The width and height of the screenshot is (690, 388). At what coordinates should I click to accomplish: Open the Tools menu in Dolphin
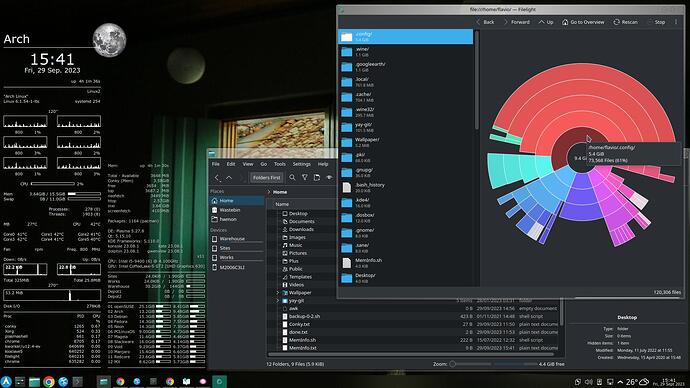click(280, 164)
